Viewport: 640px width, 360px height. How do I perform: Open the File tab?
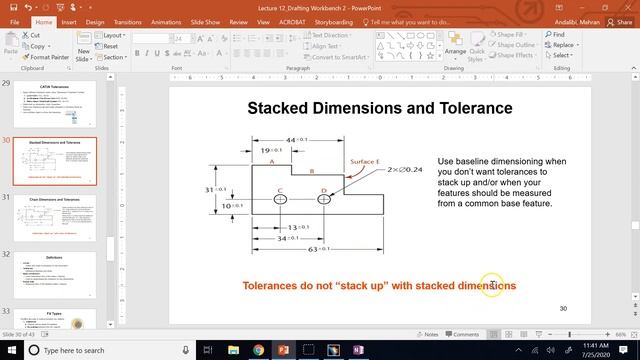15,22
